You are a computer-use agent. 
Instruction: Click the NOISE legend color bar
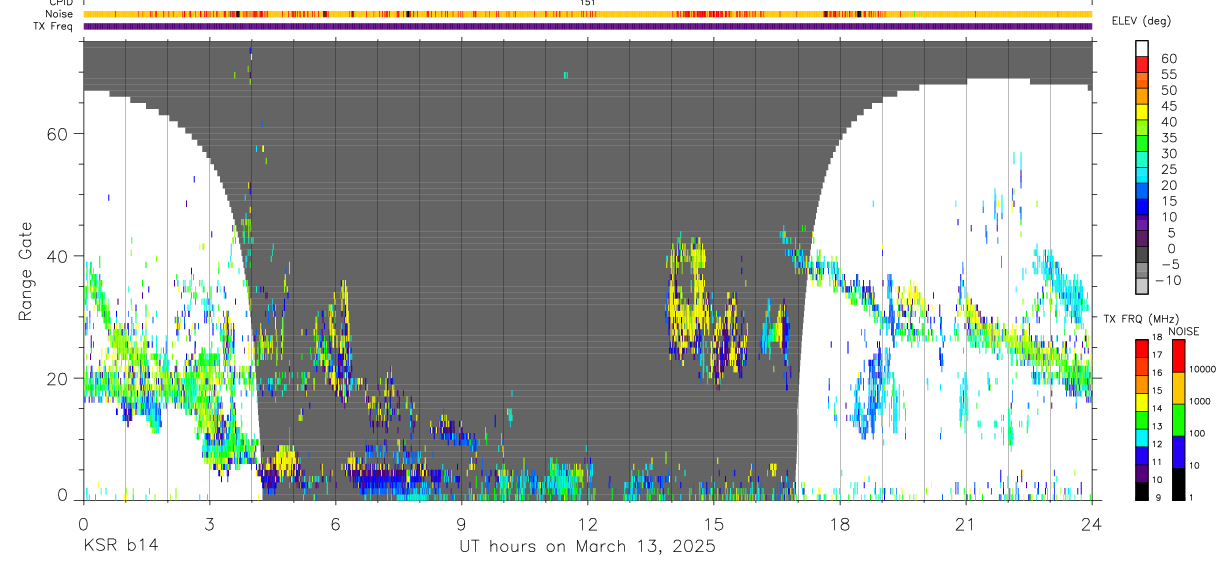[x=1179, y=419]
